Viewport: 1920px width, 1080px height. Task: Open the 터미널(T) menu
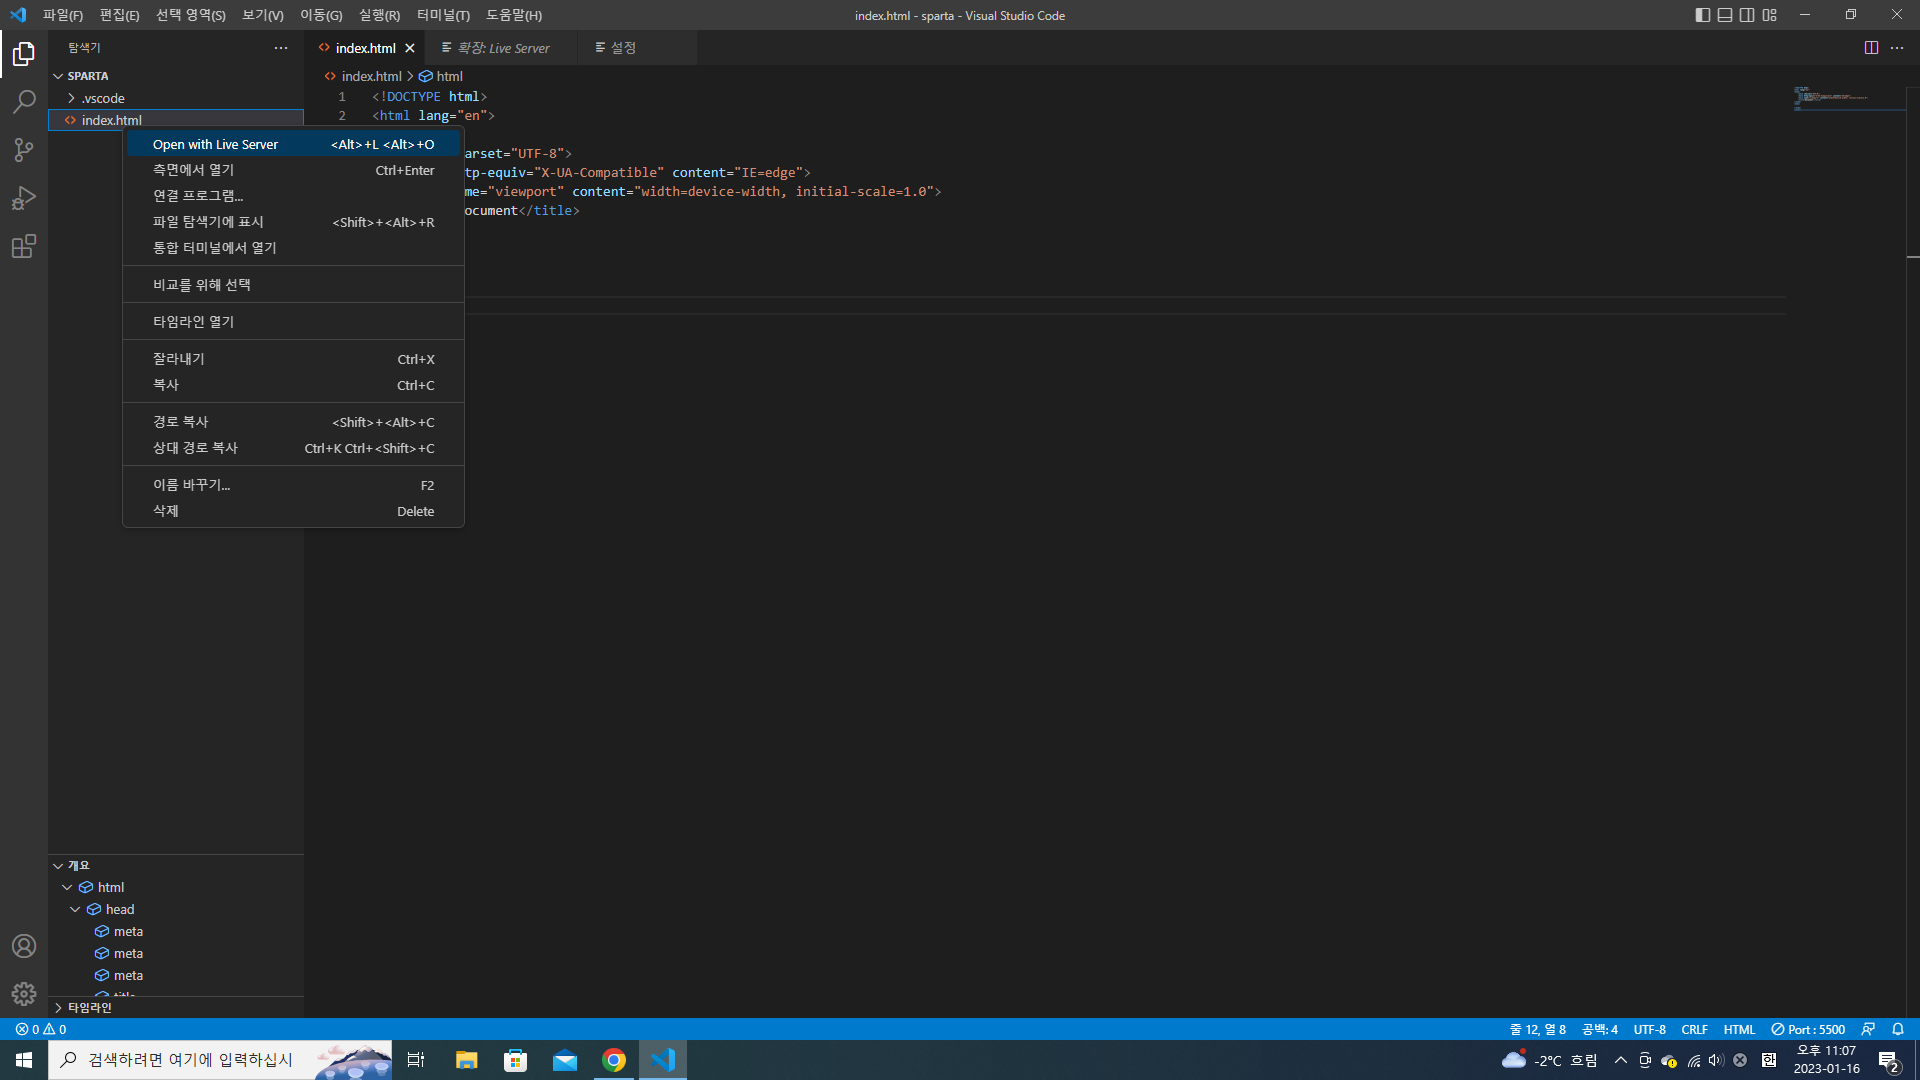point(443,15)
